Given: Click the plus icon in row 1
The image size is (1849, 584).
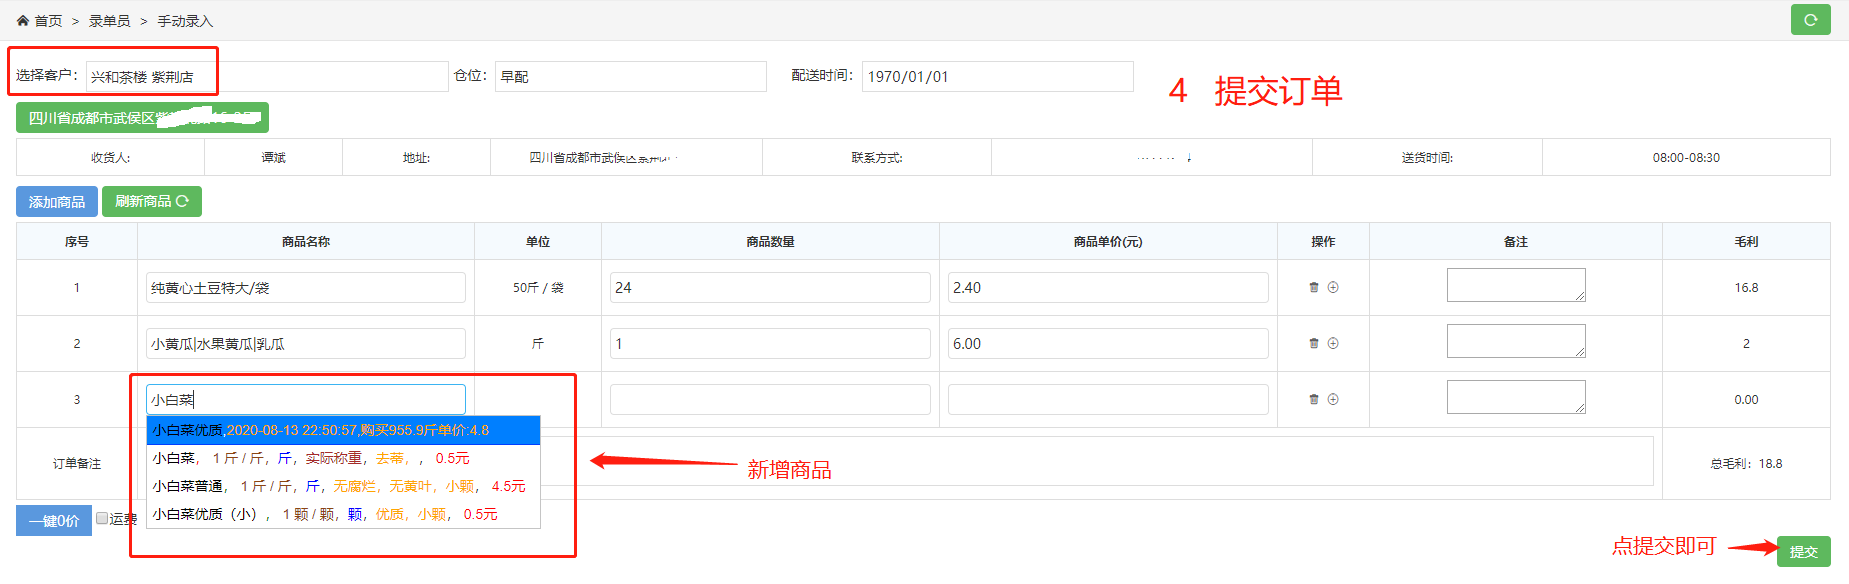Looking at the screenshot, I should 1333,287.
